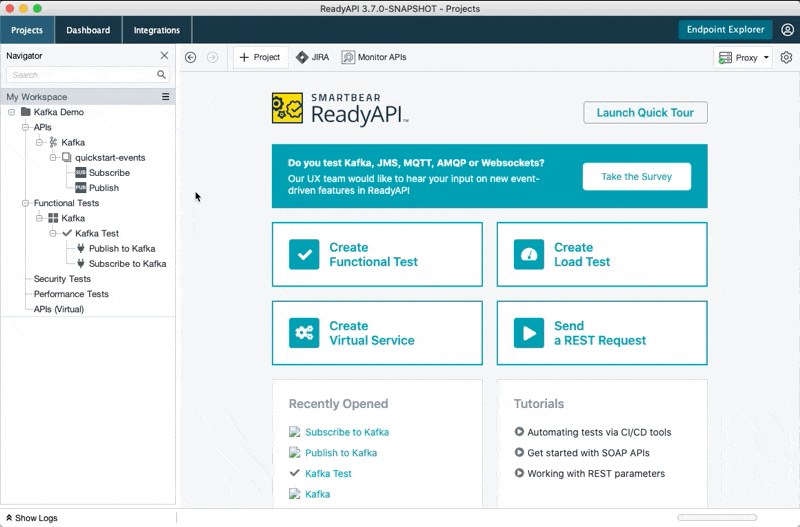Open Working with REST parameters tutorial

(x=596, y=473)
